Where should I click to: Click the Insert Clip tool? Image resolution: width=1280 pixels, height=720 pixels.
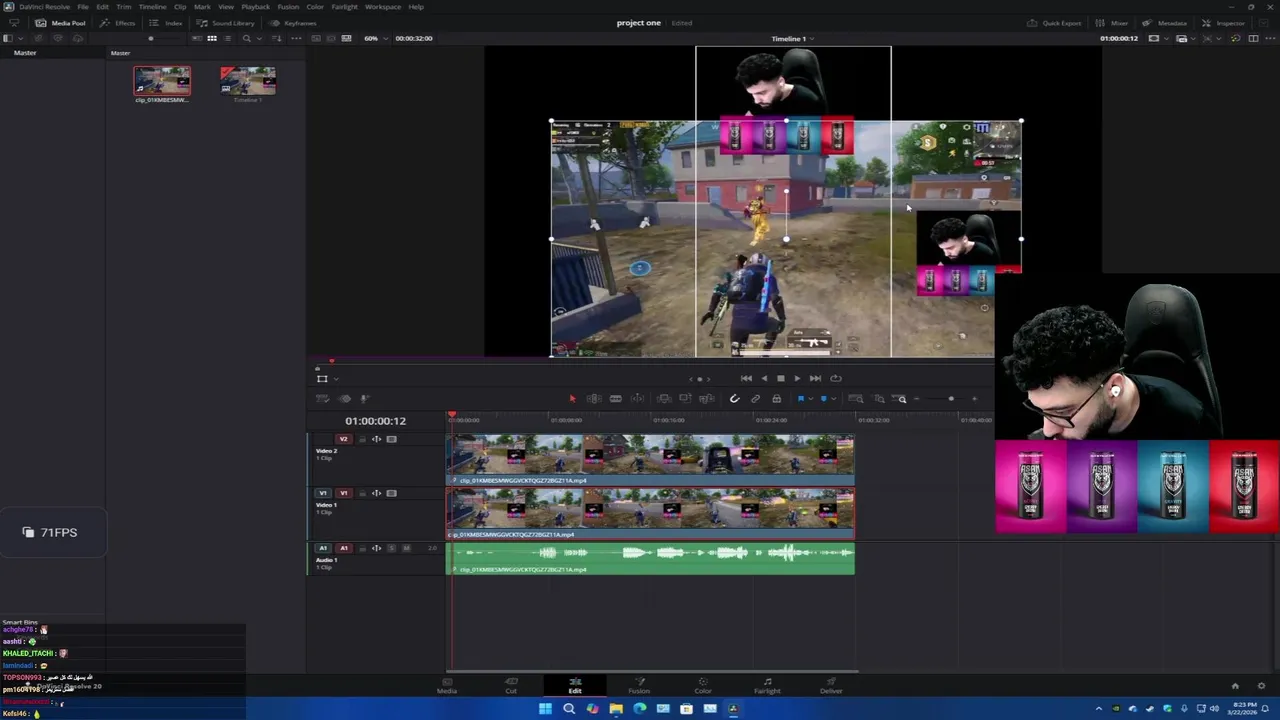[663, 399]
